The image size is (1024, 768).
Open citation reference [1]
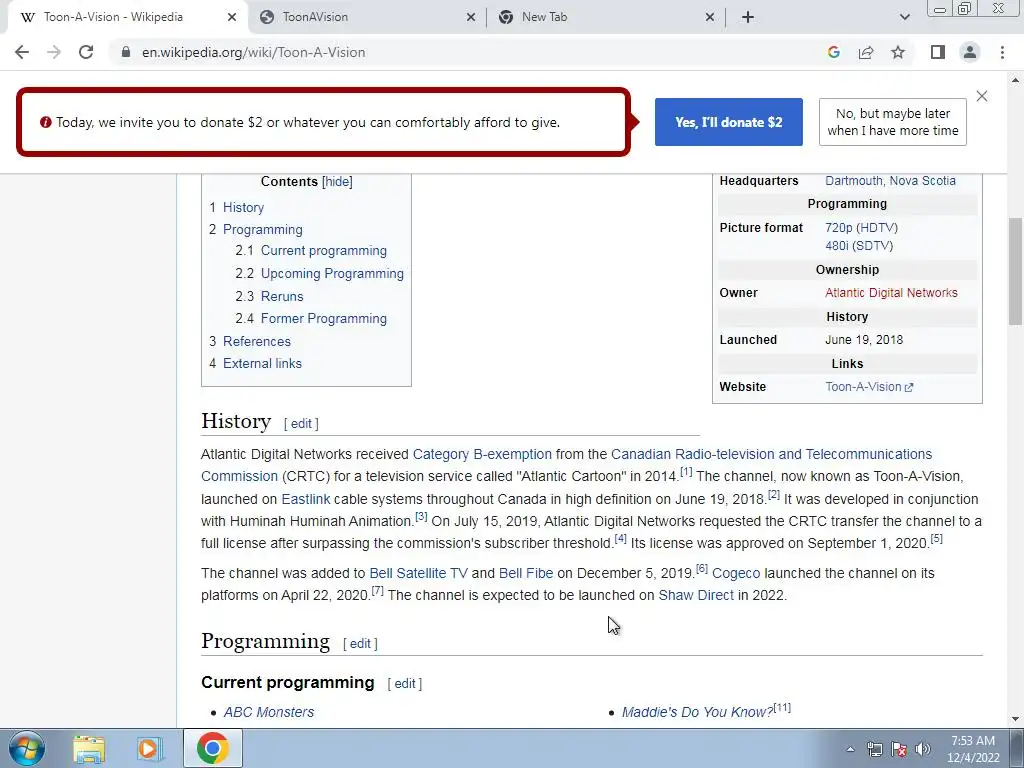pos(686,472)
